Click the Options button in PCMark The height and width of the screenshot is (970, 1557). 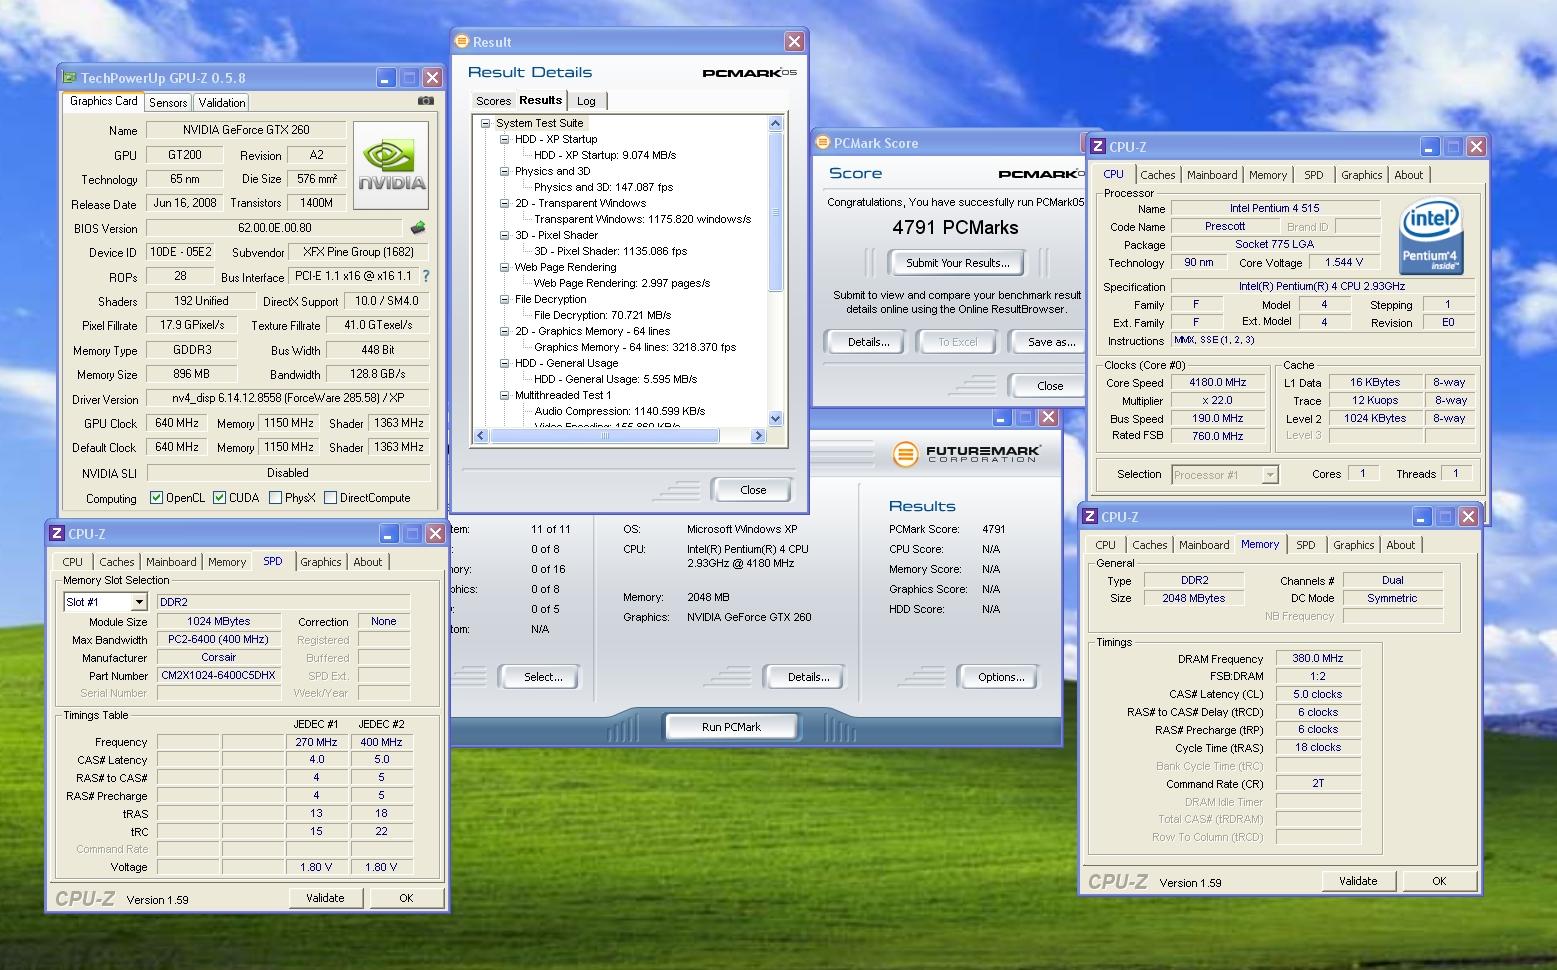click(1001, 677)
